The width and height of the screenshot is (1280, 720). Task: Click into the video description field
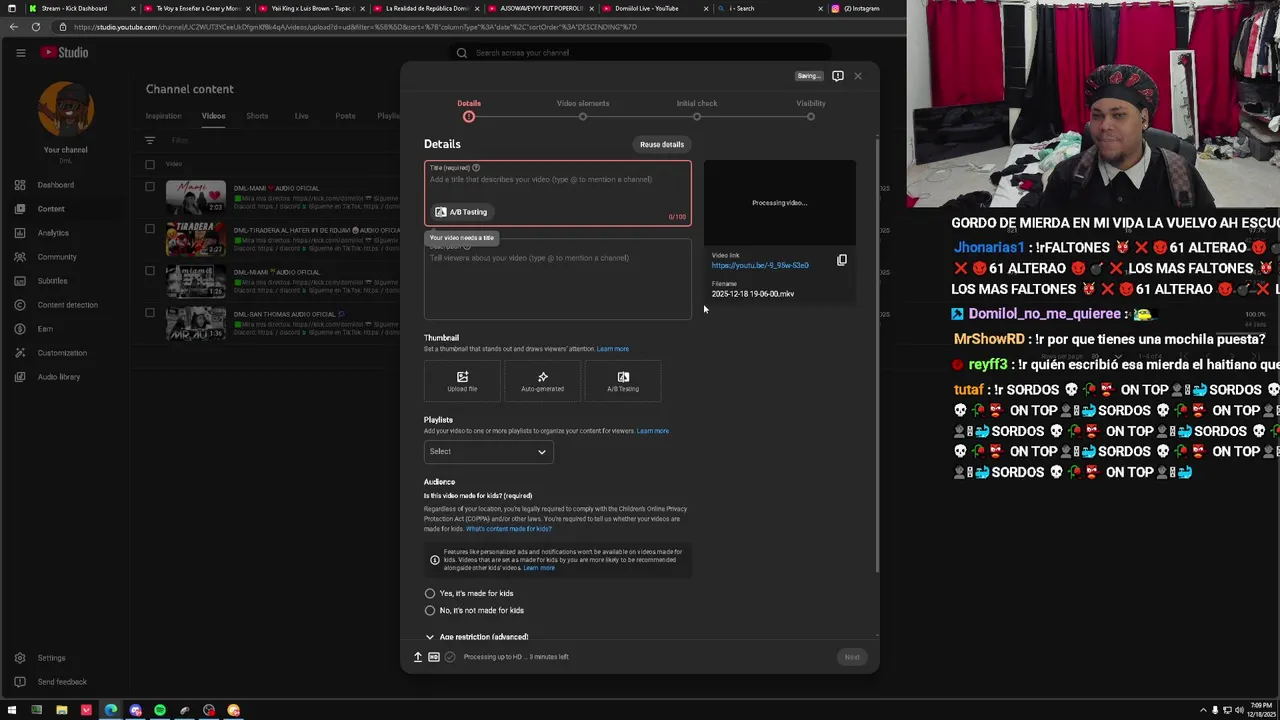pos(557,280)
